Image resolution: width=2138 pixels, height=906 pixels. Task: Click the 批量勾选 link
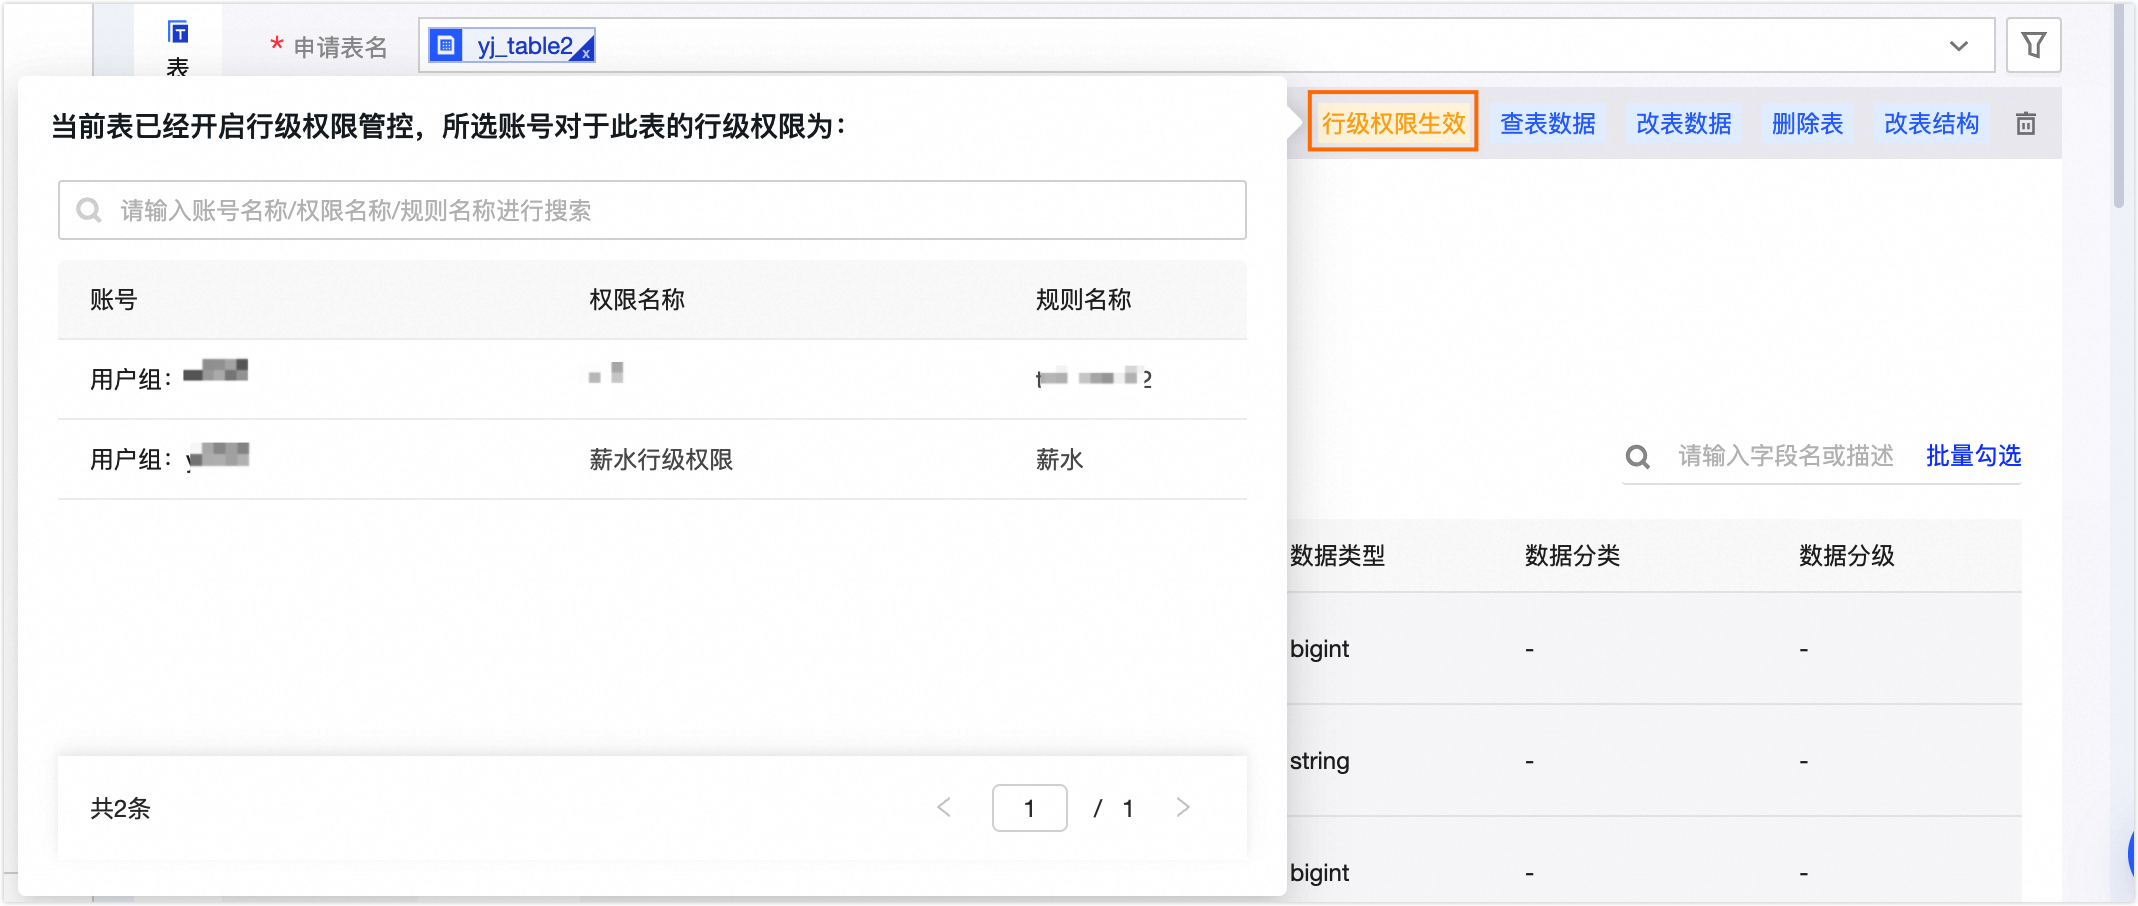tap(1973, 456)
